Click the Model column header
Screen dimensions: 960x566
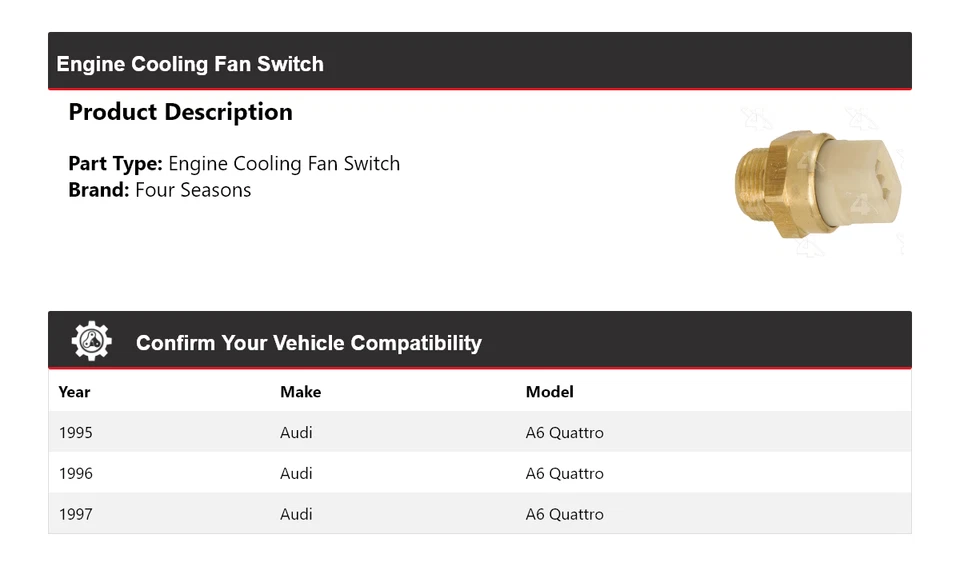549,392
